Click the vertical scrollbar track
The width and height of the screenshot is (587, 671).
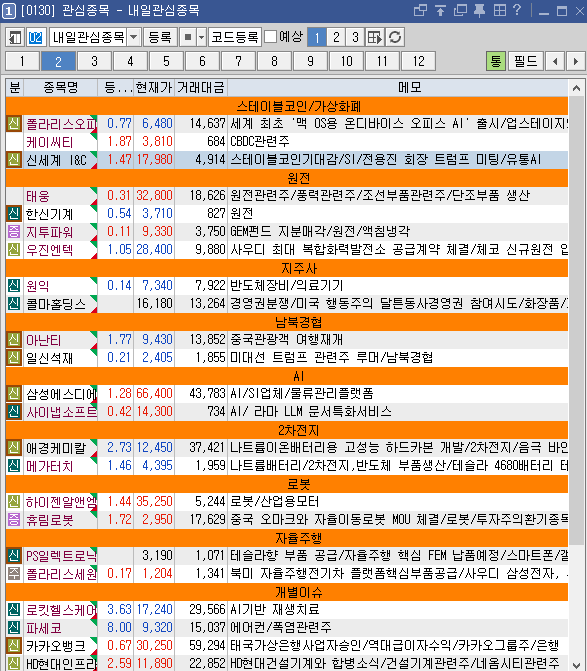pos(576,376)
